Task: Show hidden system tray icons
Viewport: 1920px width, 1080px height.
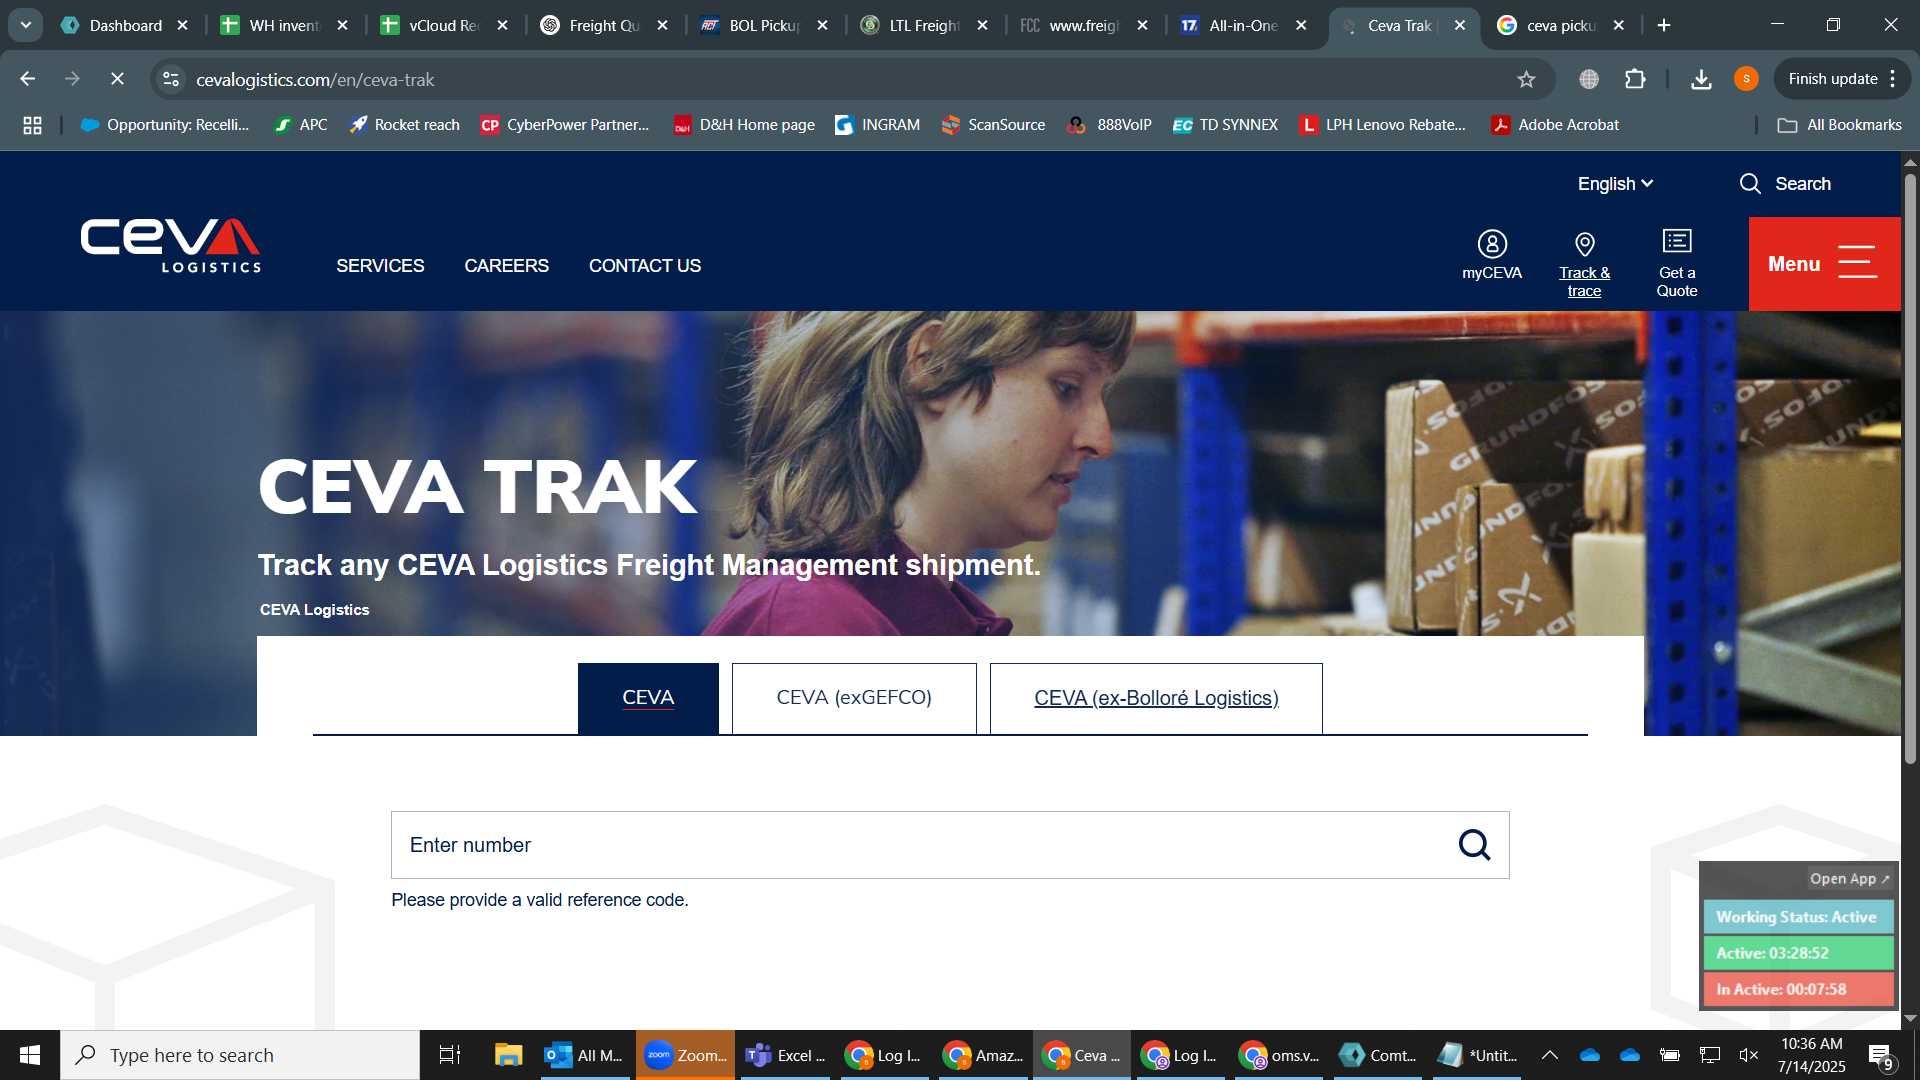Action: click(1550, 1055)
